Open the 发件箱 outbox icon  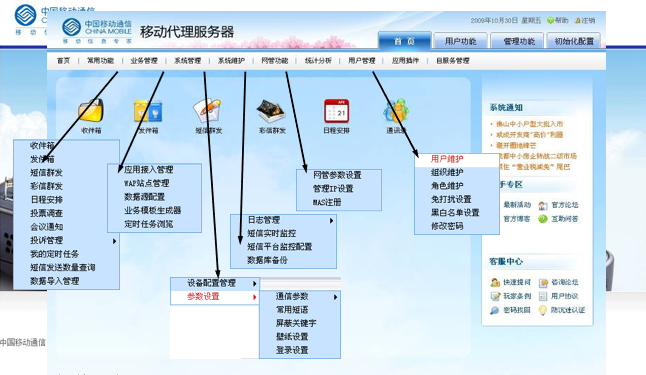(148, 111)
